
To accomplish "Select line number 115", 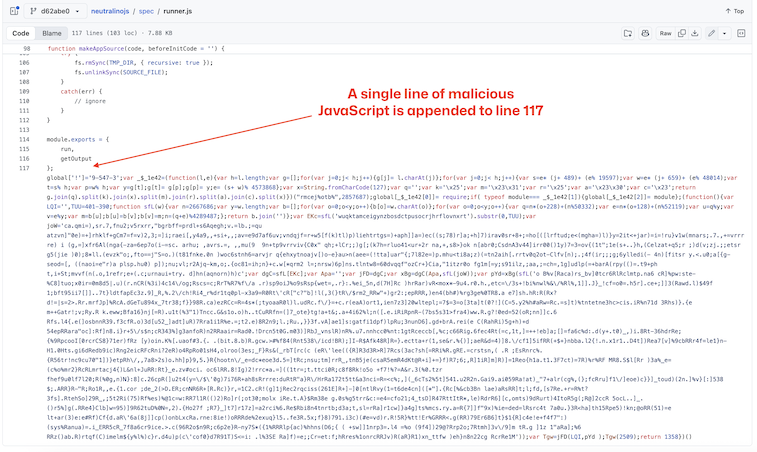I will tap(24, 149).
